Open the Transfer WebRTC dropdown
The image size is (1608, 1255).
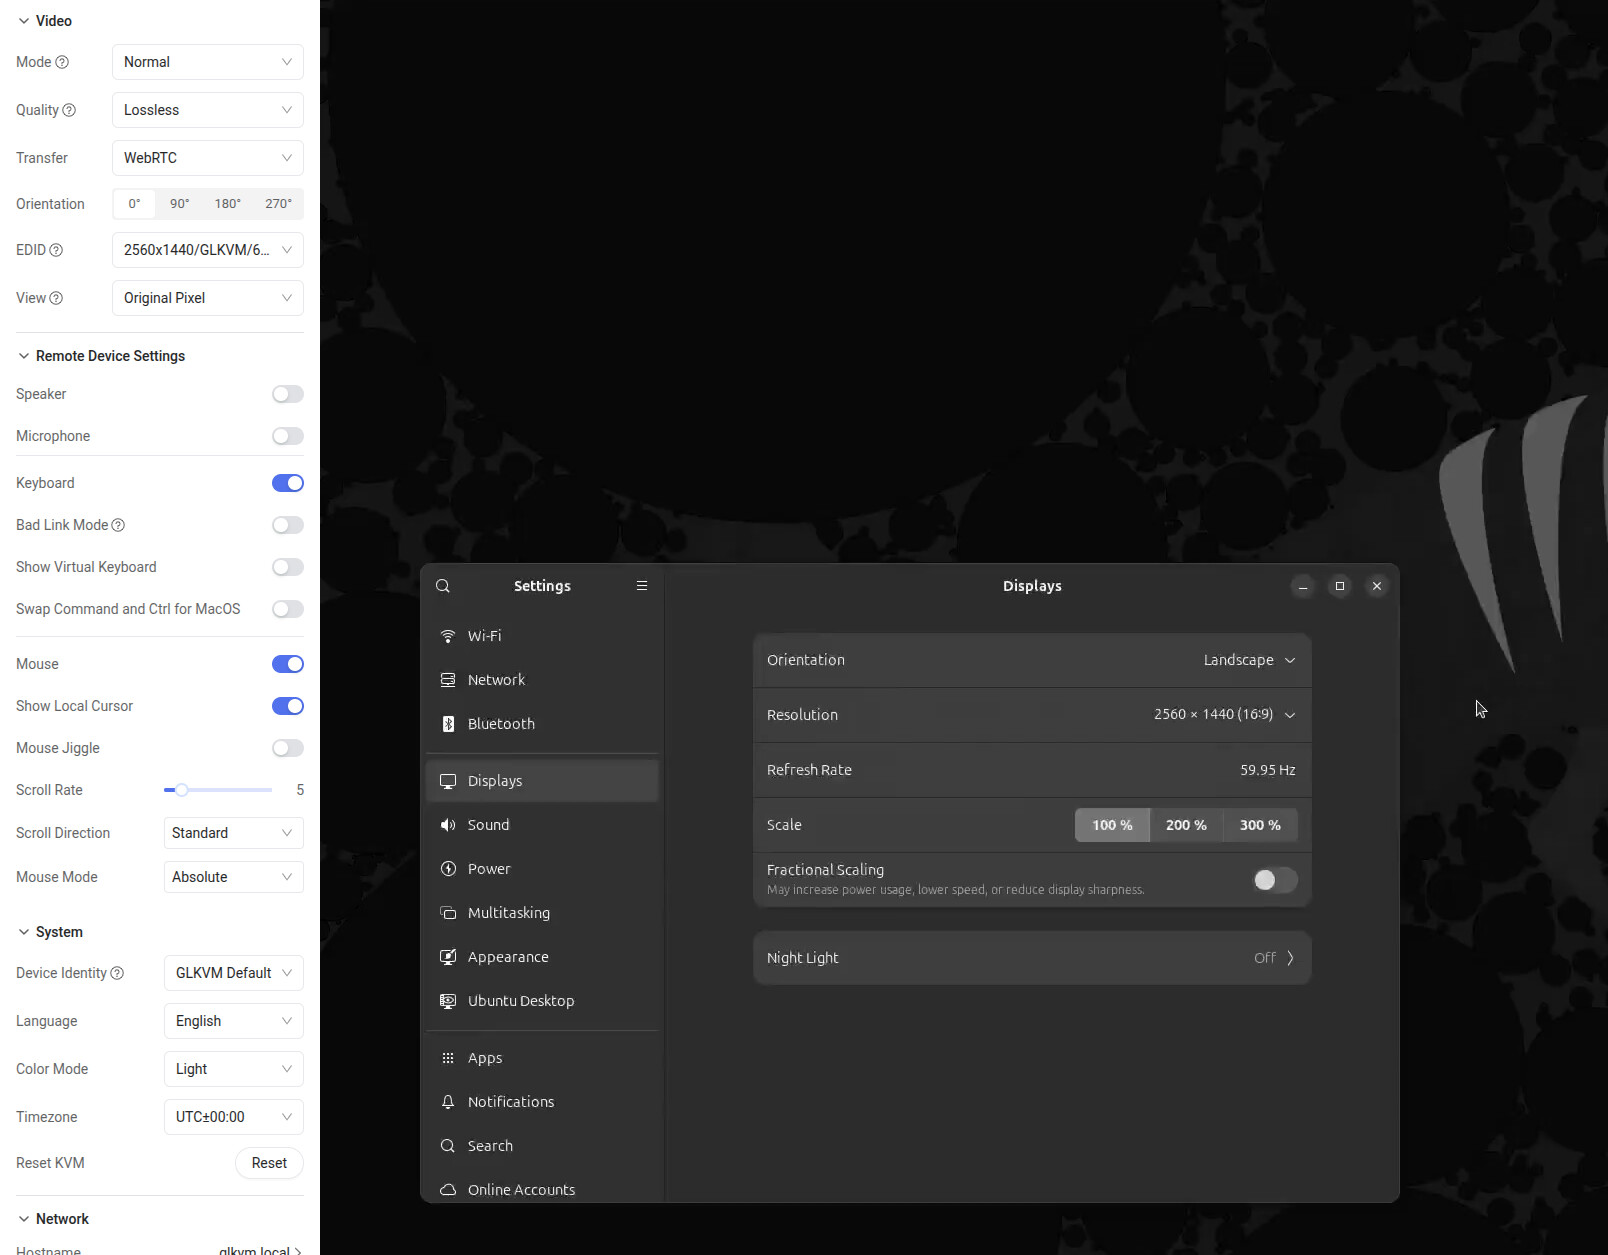tap(207, 158)
